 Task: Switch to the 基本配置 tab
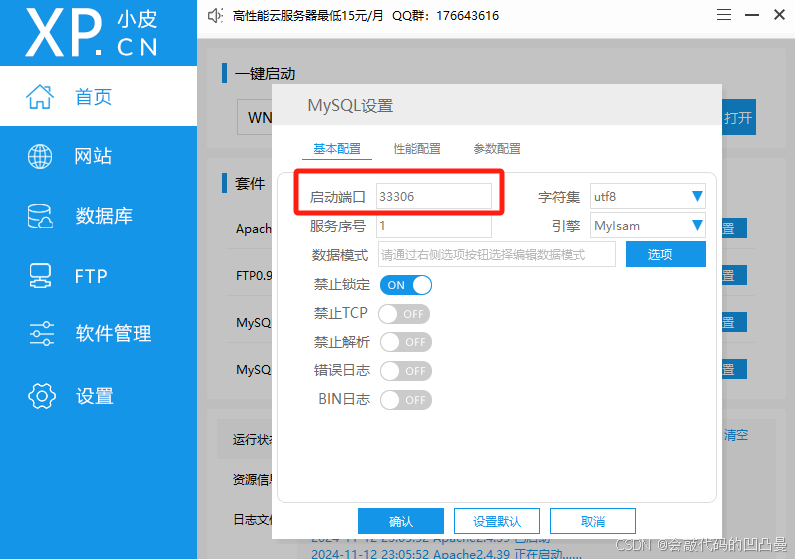(337, 148)
